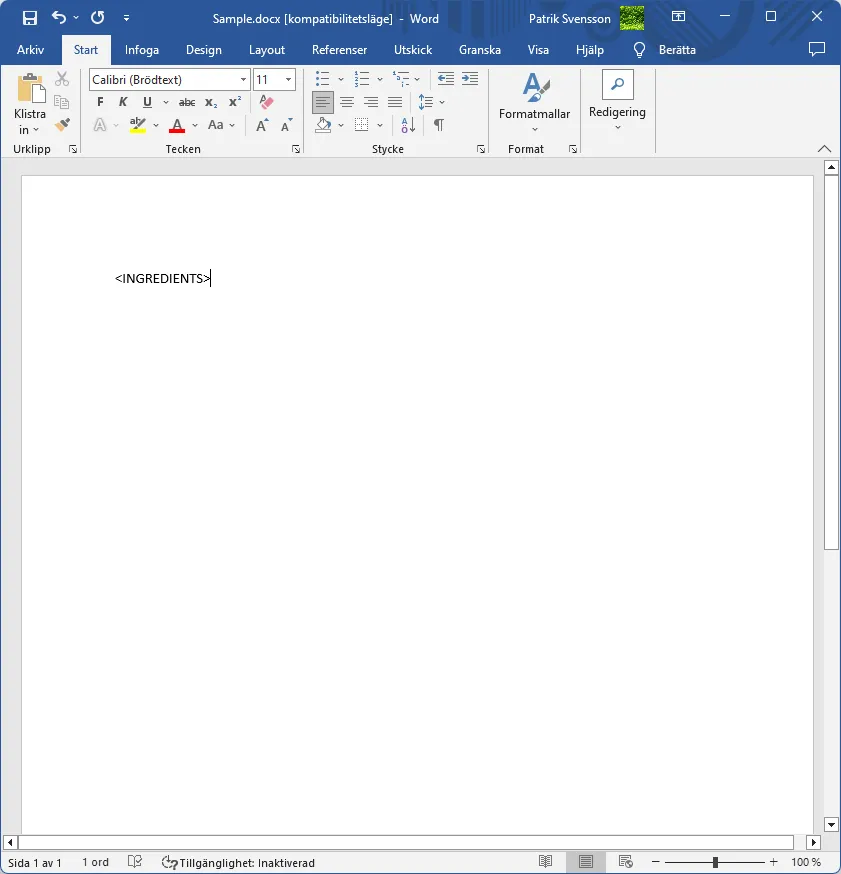Apply red font color
The height and width of the screenshot is (874, 841).
(x=177, y=125)
